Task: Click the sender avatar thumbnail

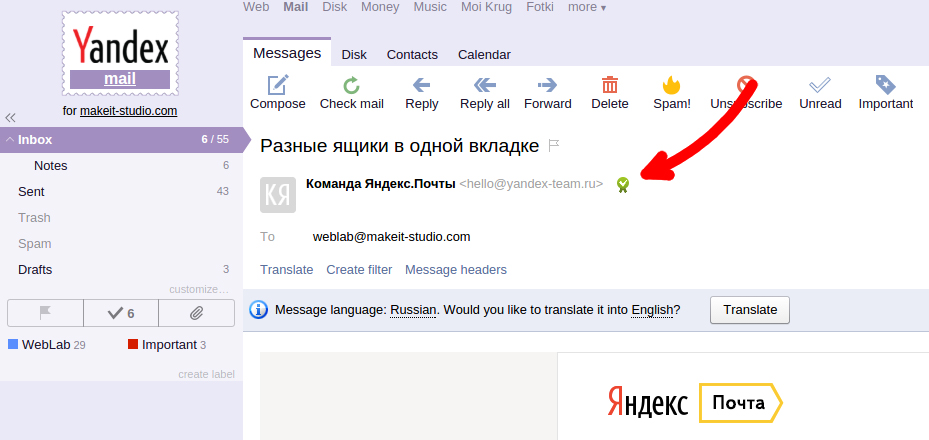Action: click(x=278, y=195)
